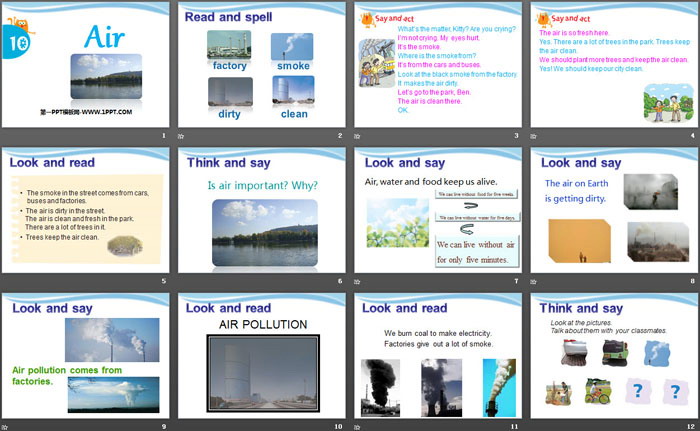
Task: Click animation star icon under slide 9
Action: [x=4, y=427]
